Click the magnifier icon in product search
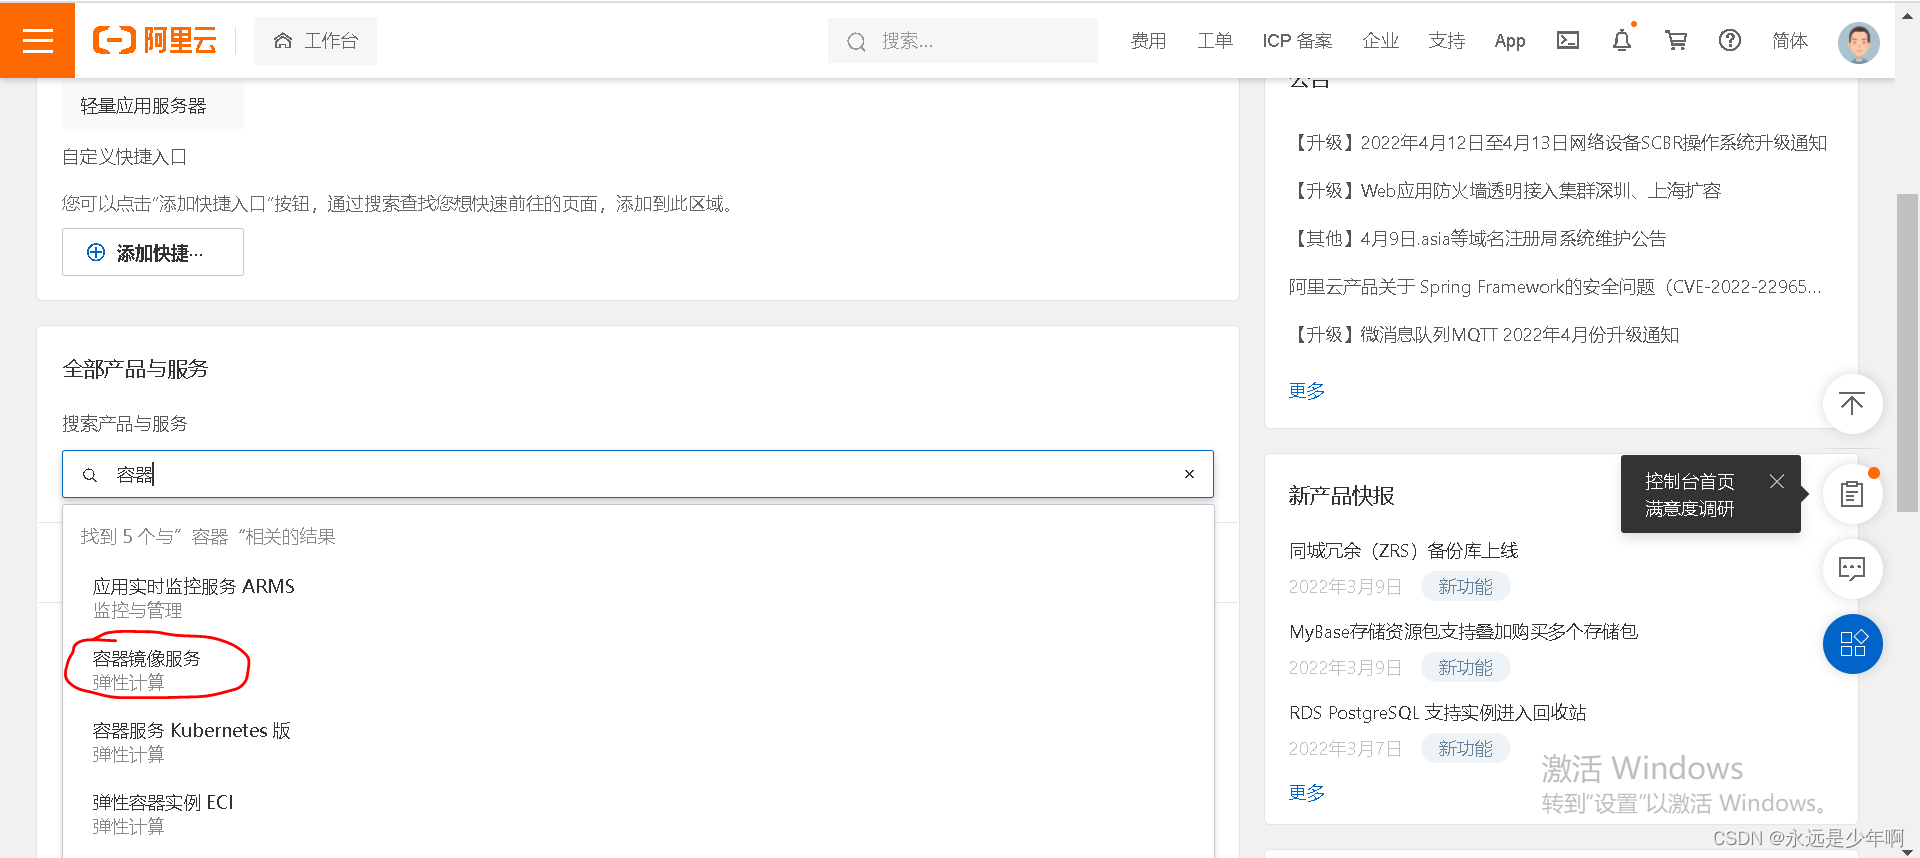This screenshot has height=858, width=1920. click(90, 475)
